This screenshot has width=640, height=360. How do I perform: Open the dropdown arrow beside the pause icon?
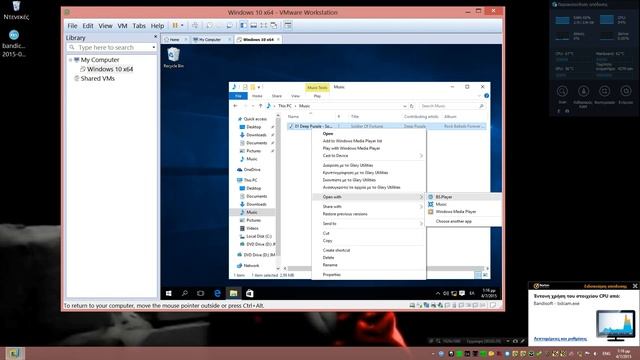point(182,25)
